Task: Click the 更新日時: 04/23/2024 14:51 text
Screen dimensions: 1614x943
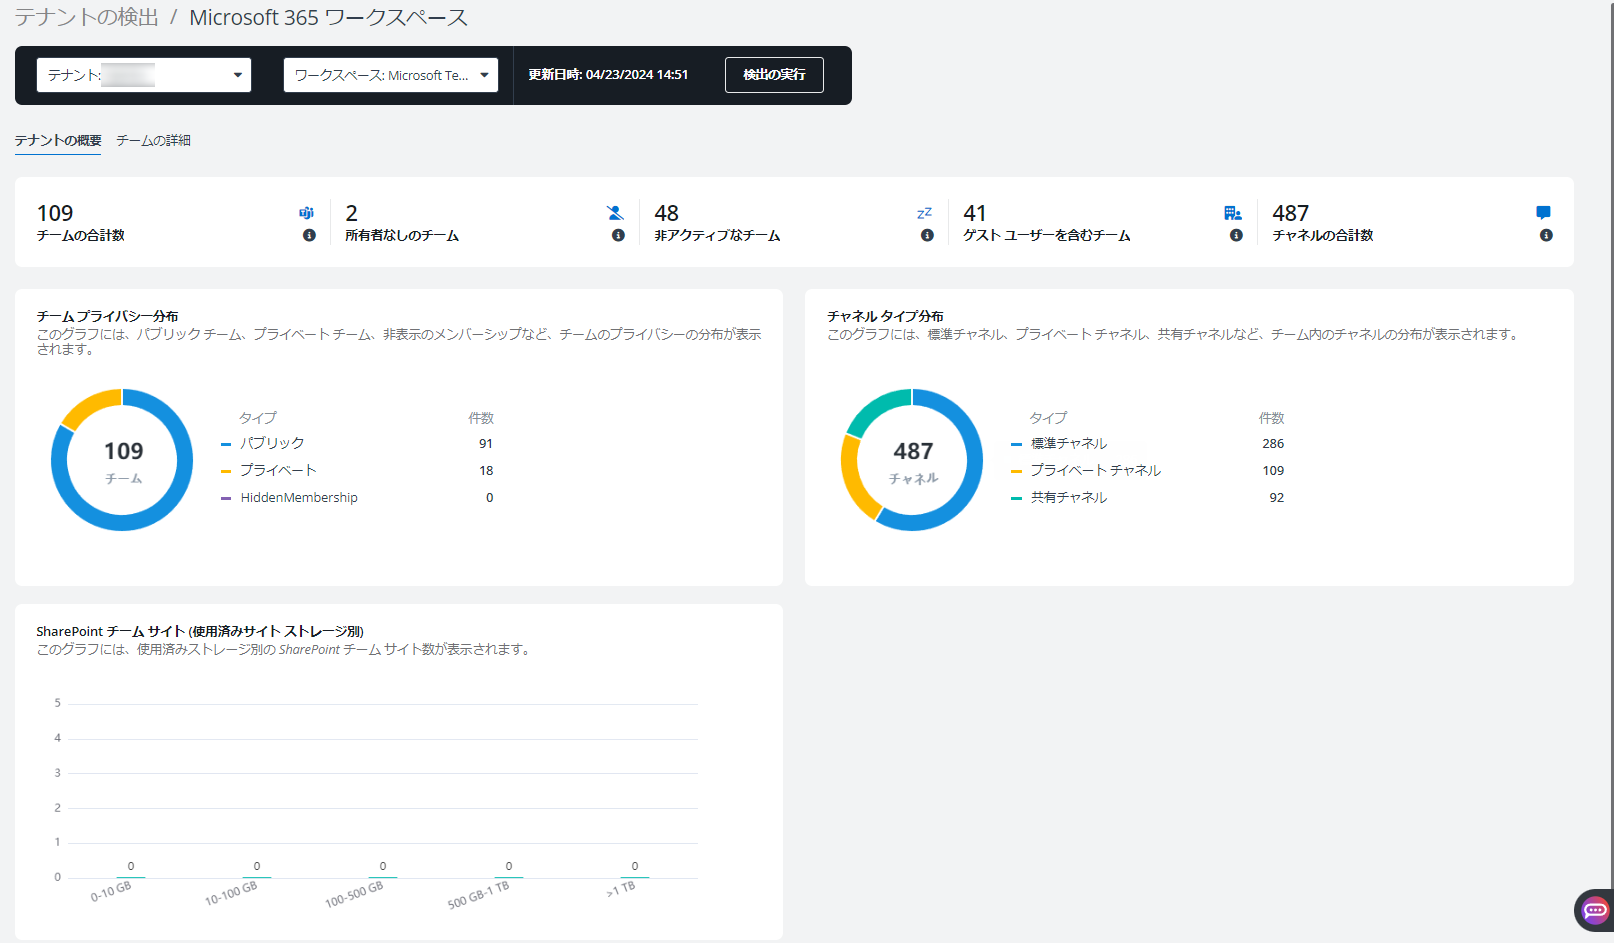Action: point(608,75)
